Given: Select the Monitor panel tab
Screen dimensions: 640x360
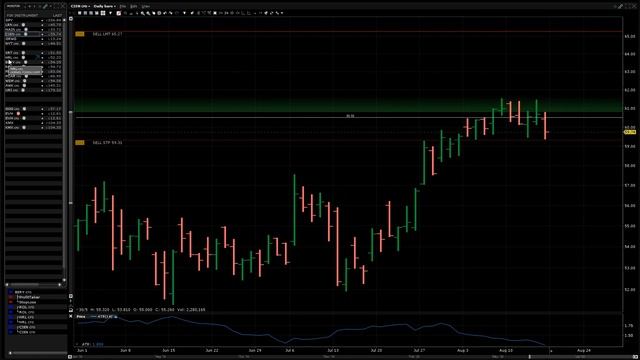Looking at the screenshot, I should point(13,7).
